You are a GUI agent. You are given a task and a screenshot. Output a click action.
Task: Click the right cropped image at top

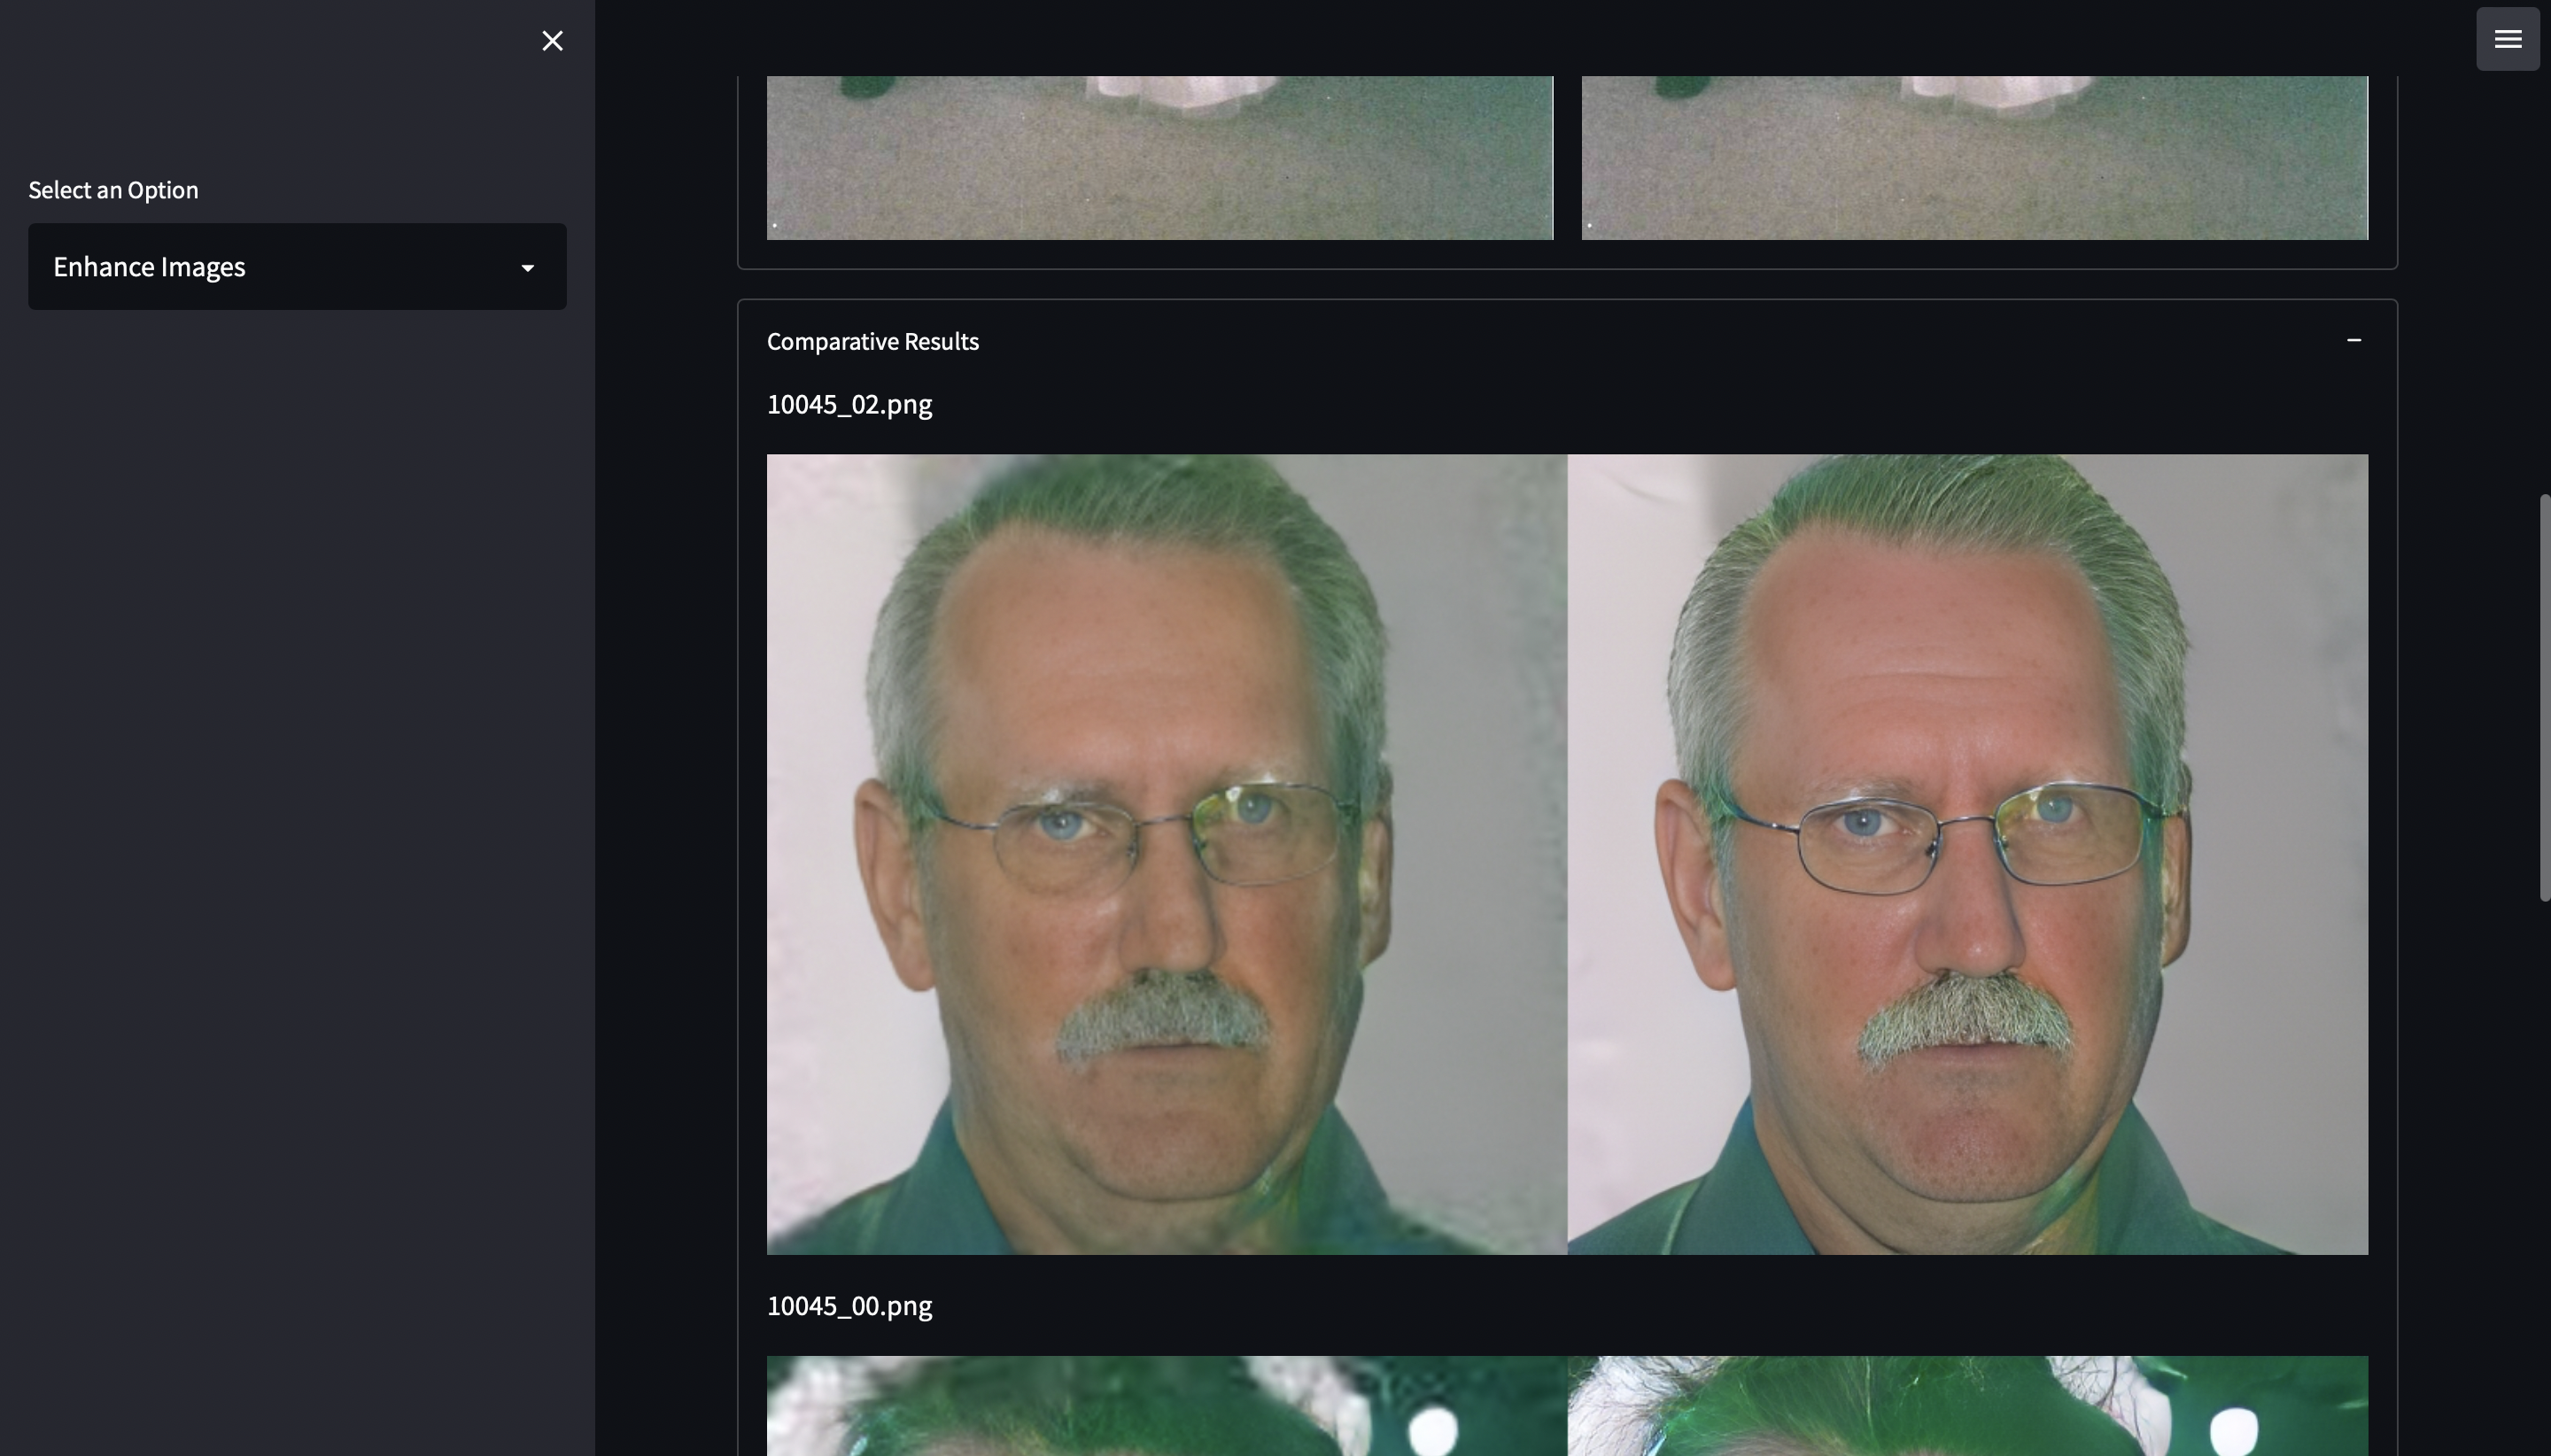tap(1974, 157)
